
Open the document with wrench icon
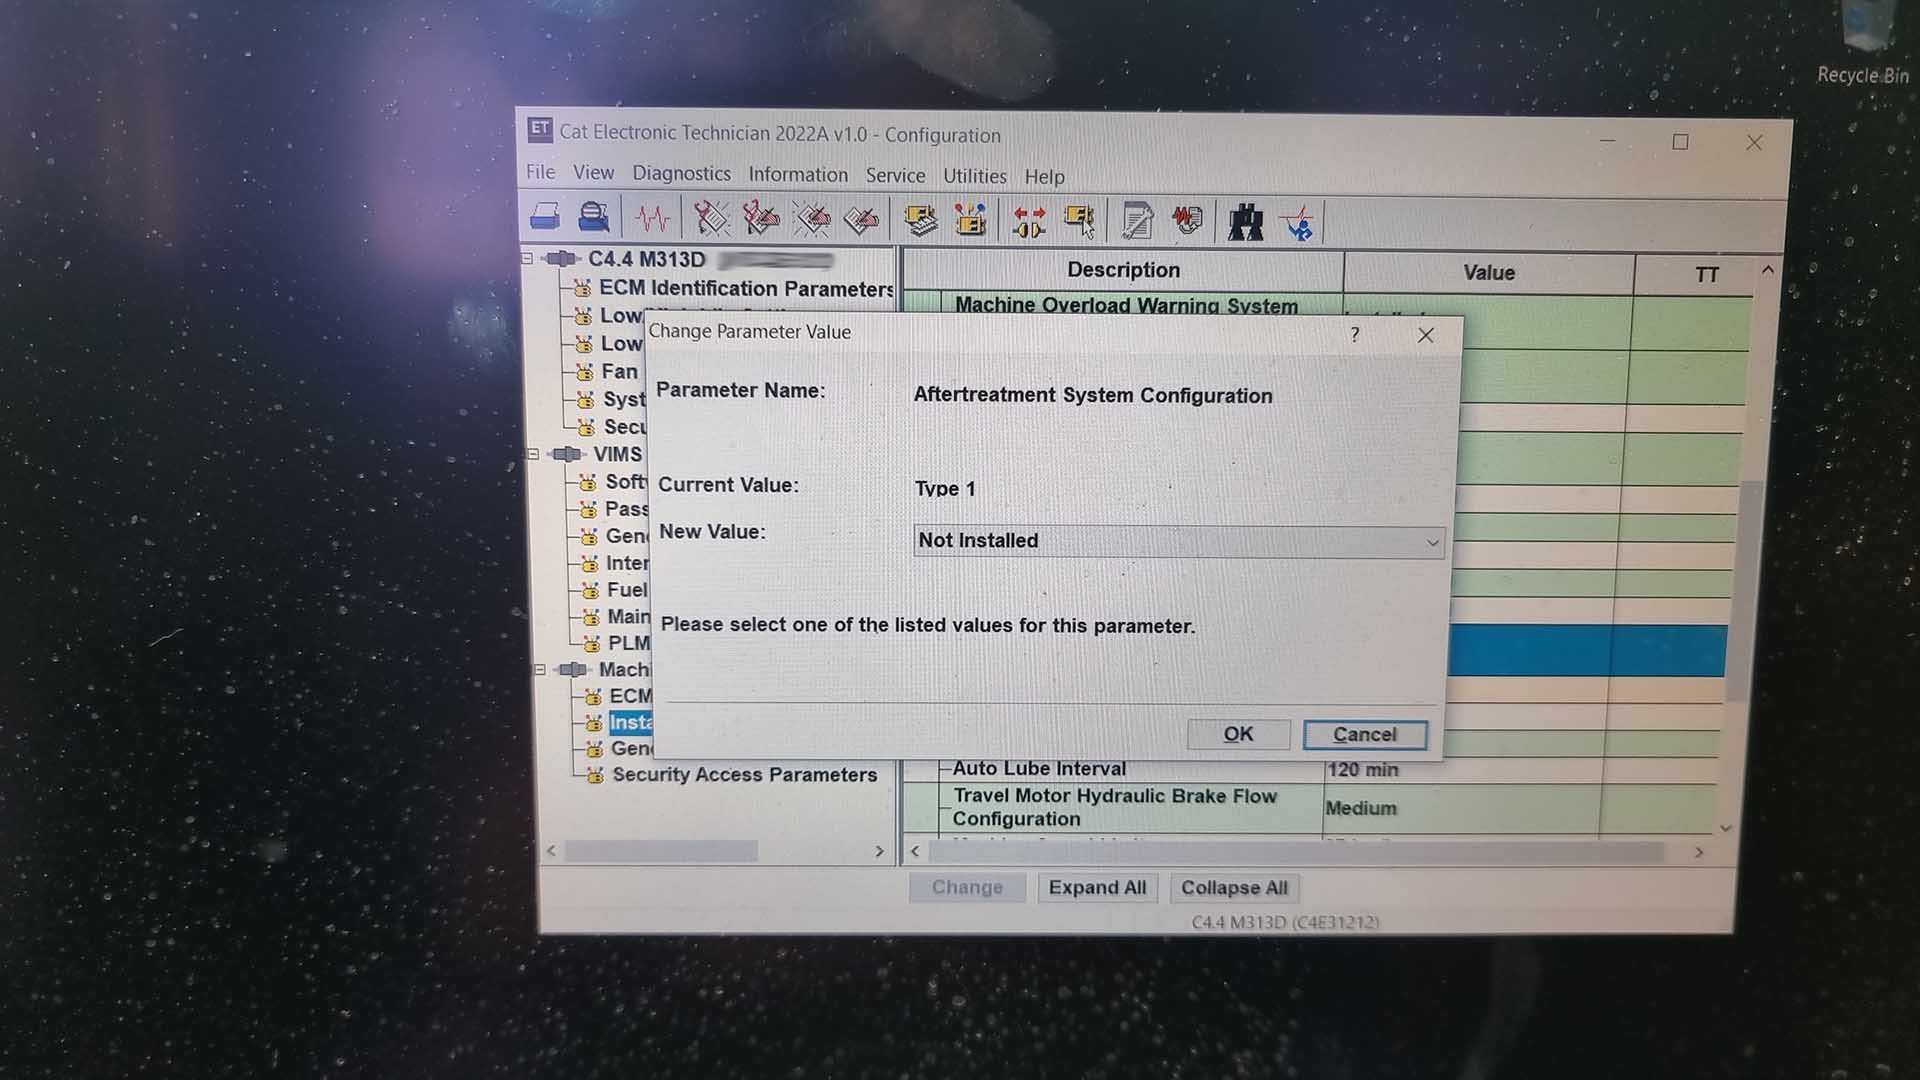pyautogui.click(x=1138, y=221)
